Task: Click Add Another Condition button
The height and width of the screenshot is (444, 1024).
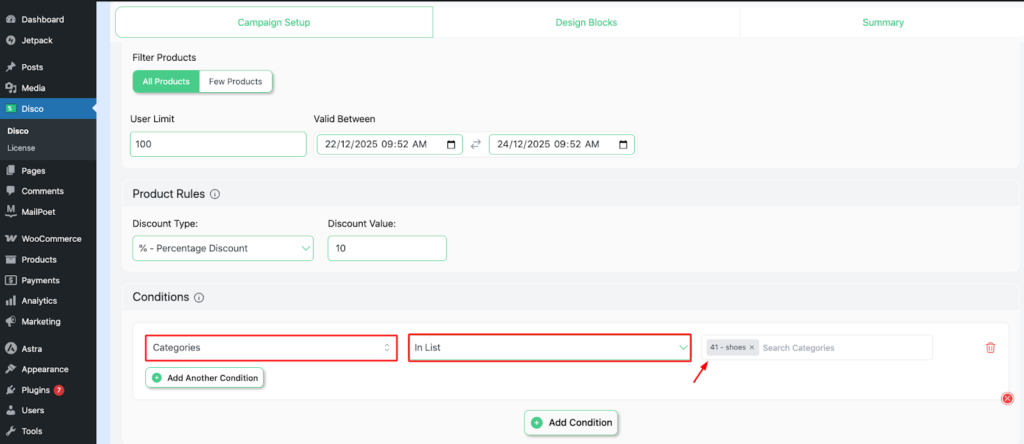Action: coord(204,378)
